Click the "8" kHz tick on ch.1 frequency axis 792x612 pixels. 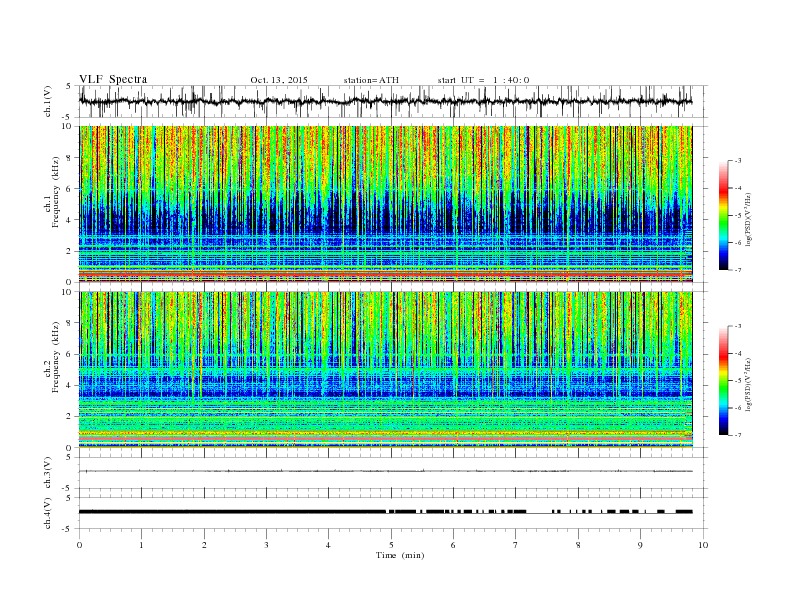70,158
